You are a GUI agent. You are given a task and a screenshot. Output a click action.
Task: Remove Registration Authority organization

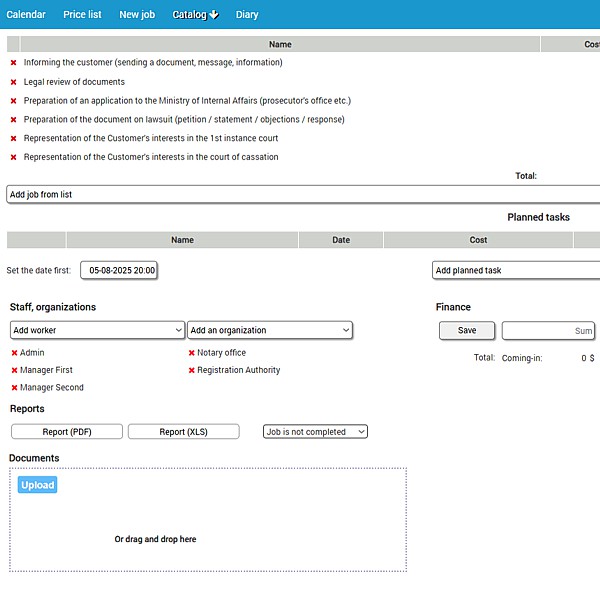[192, 371]
